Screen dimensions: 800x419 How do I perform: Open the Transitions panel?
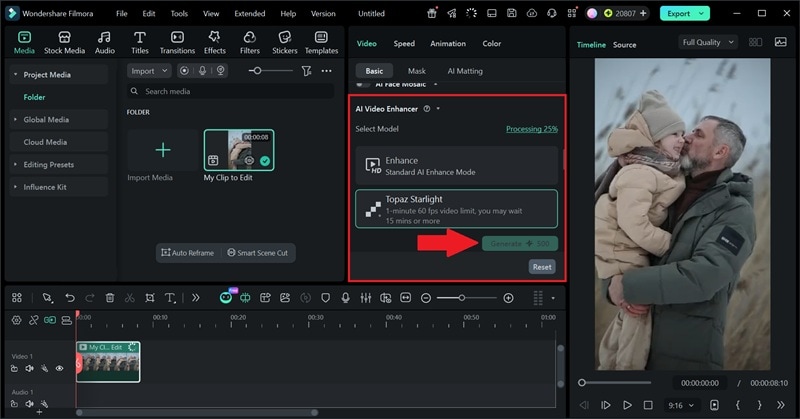177,42
